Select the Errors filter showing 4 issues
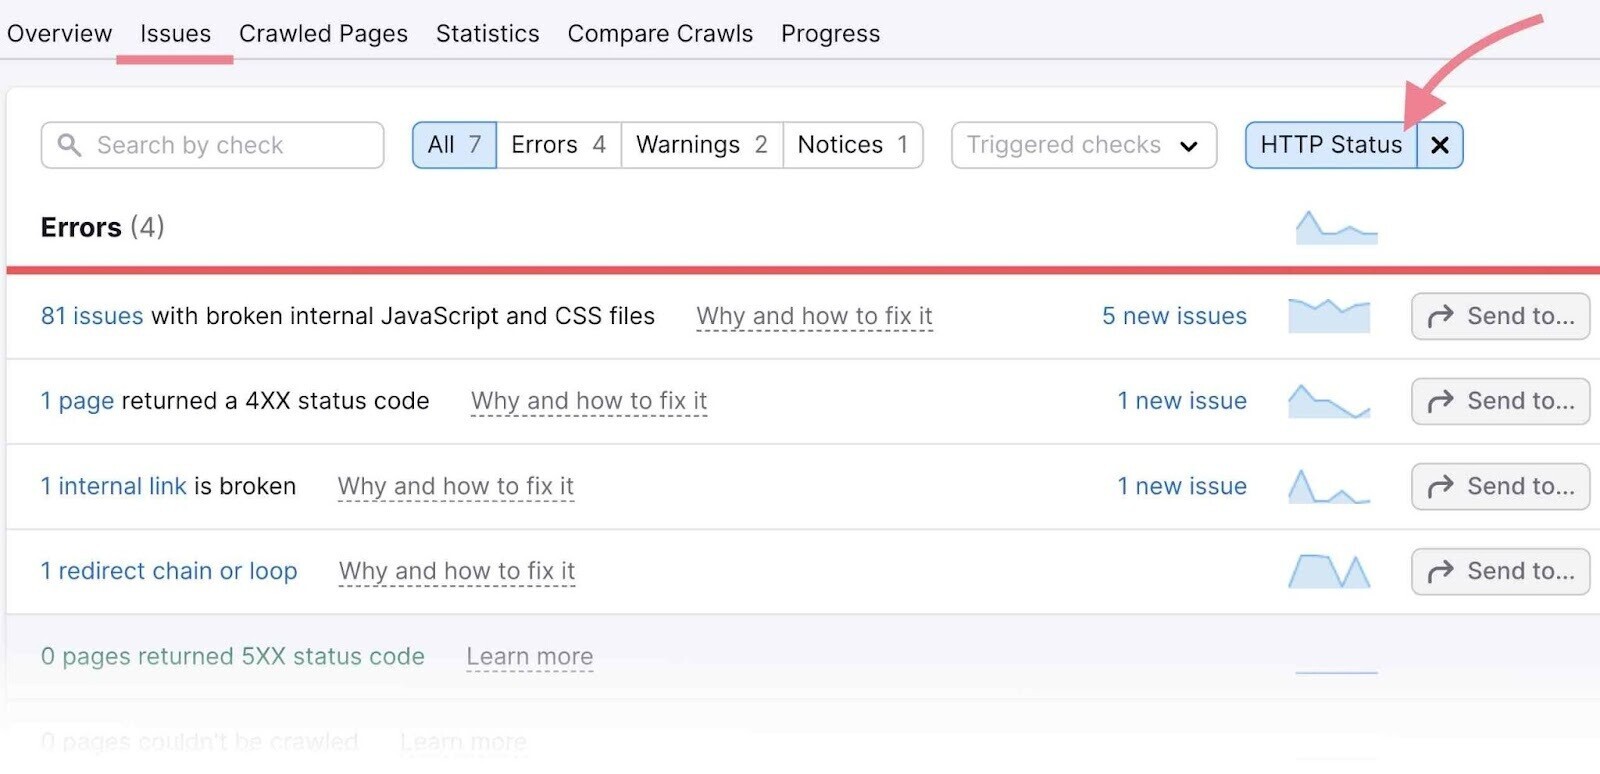This screenshot has width=1600, height=774. click(x=557, y=144)
